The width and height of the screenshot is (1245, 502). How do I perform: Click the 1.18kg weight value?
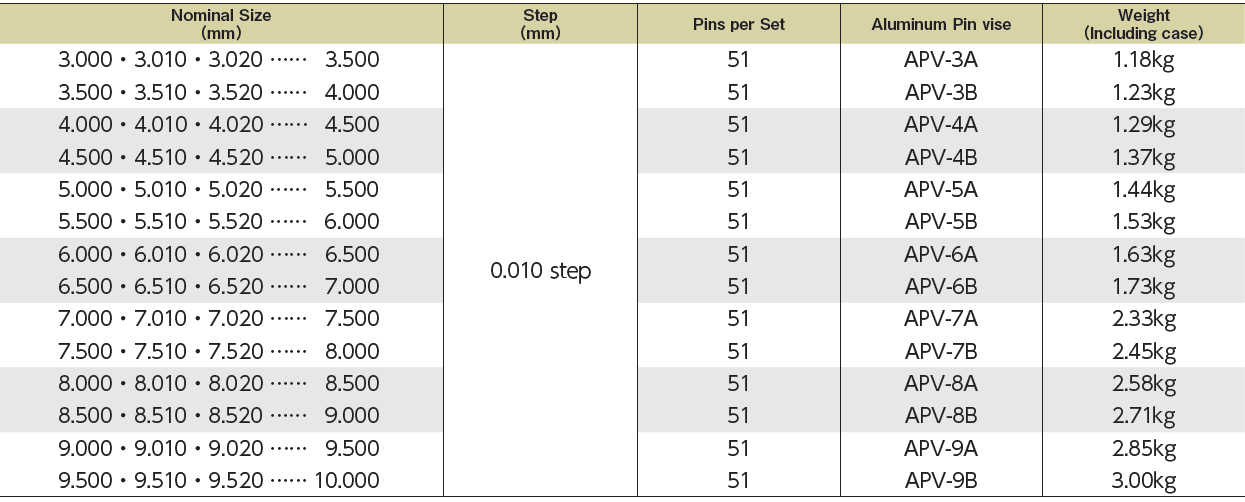click(1144, 60)
